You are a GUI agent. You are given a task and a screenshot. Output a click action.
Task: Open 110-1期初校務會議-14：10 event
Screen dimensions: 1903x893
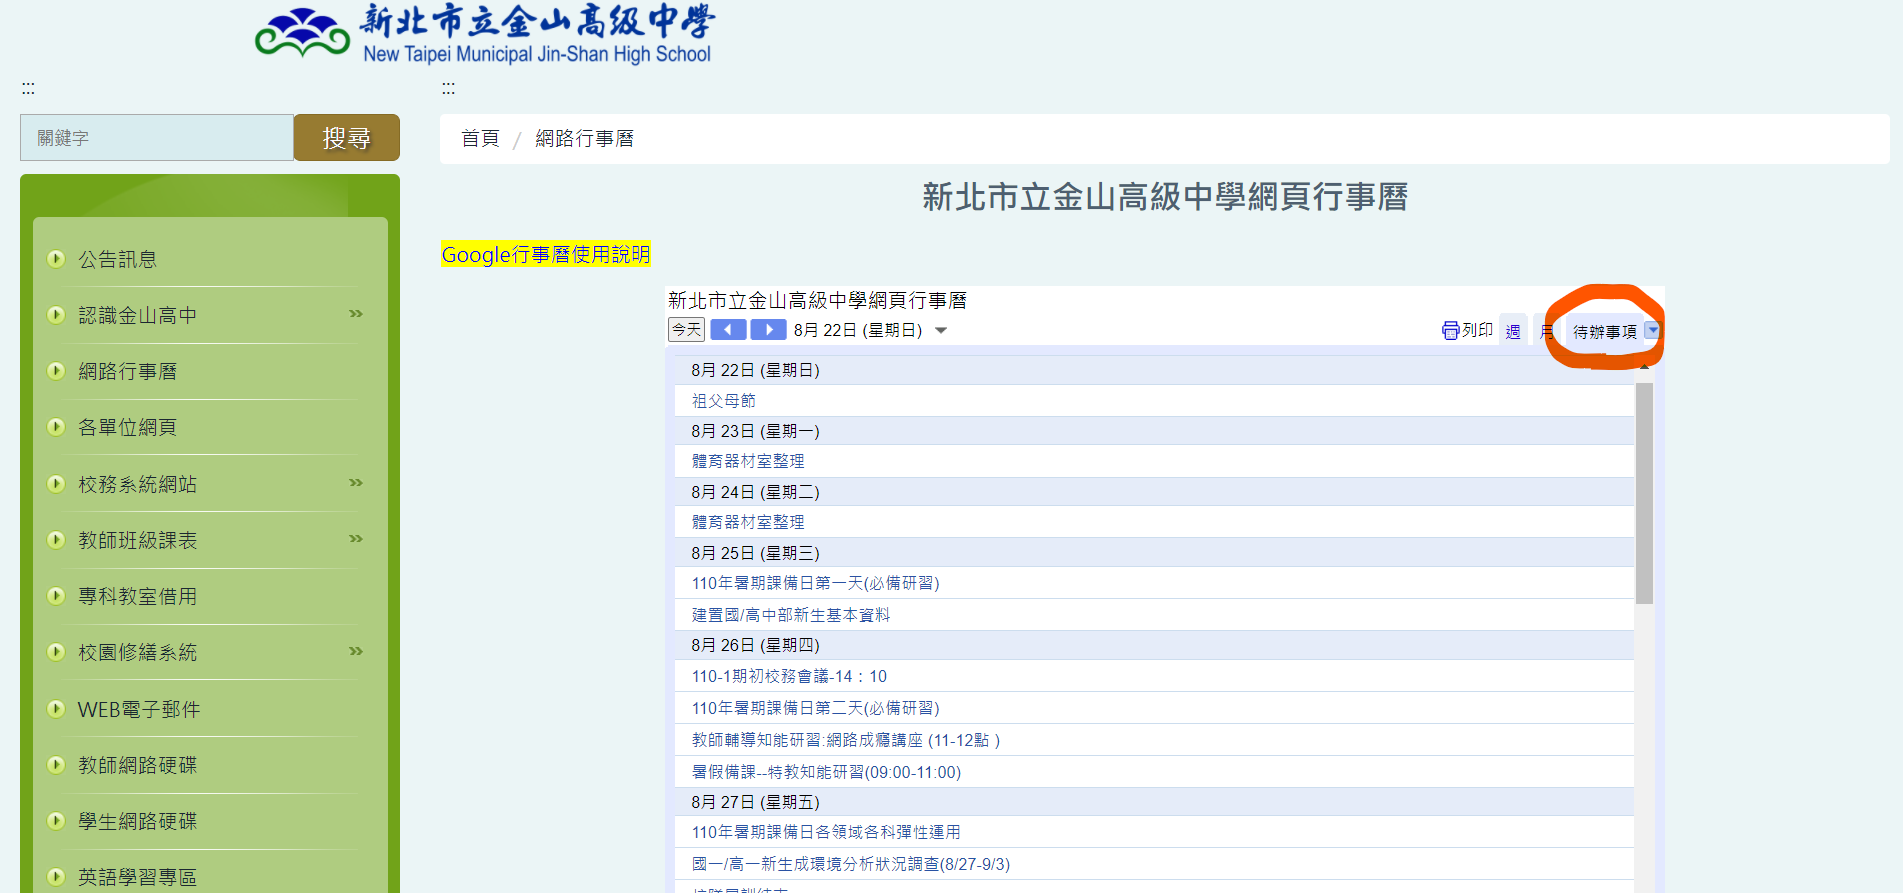tap(789, 676)
